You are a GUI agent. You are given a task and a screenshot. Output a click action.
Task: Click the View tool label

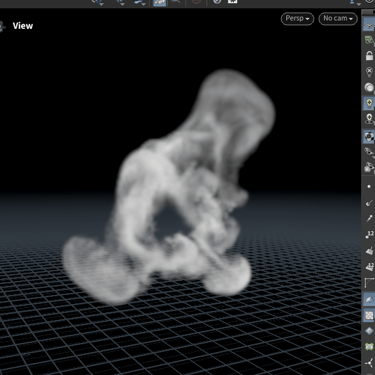(x=23, y=26)
